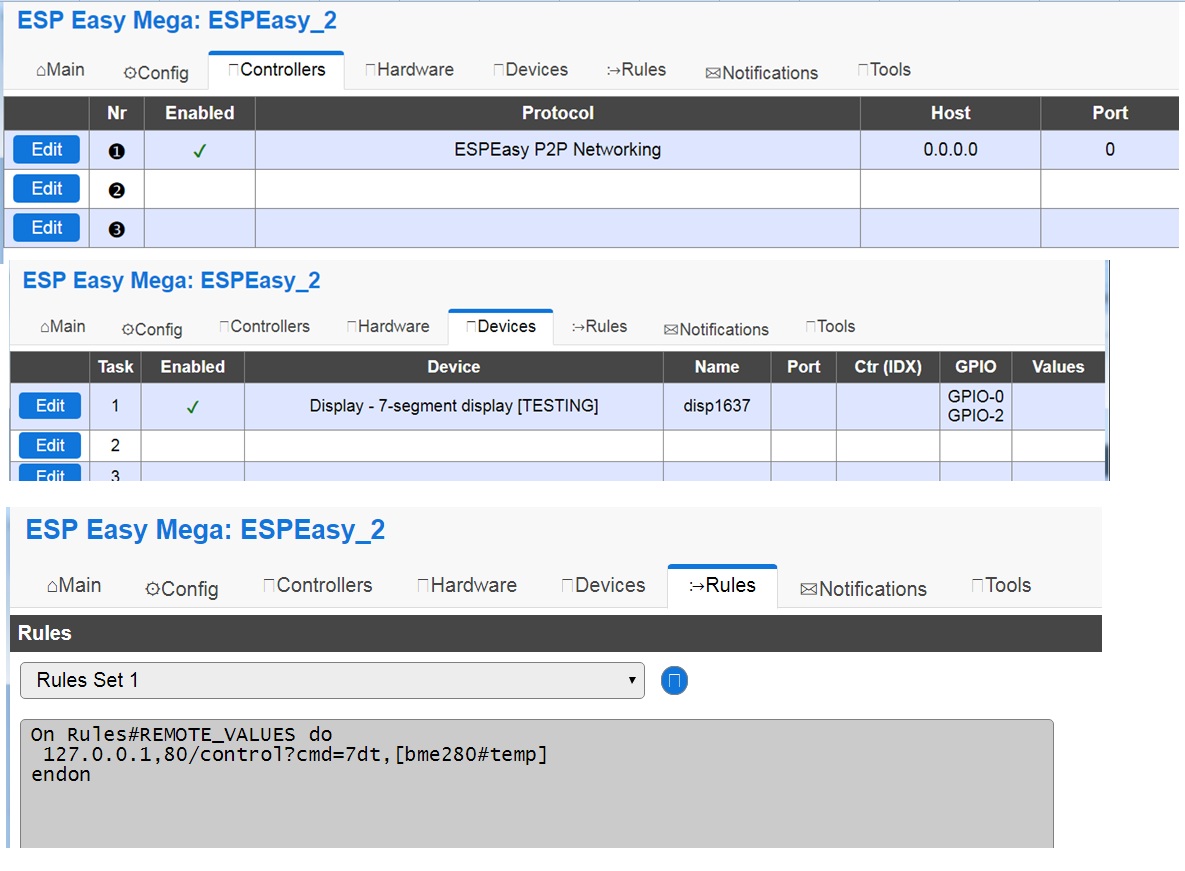Click into the rules text editor area
Screen dimensions: 1185x871
point(537,783)
